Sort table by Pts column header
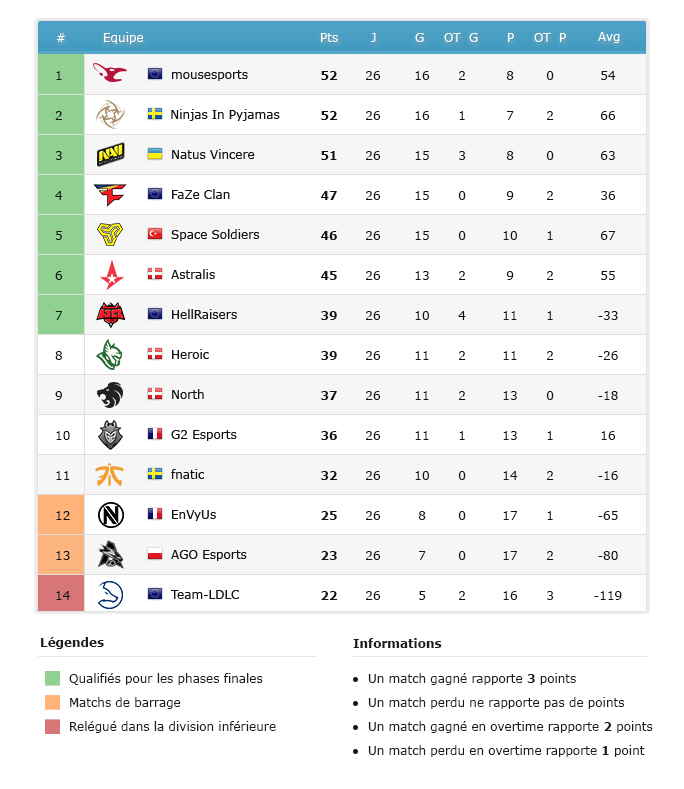The width and height of the screenshot is (684, 789). tap(329, 38)
